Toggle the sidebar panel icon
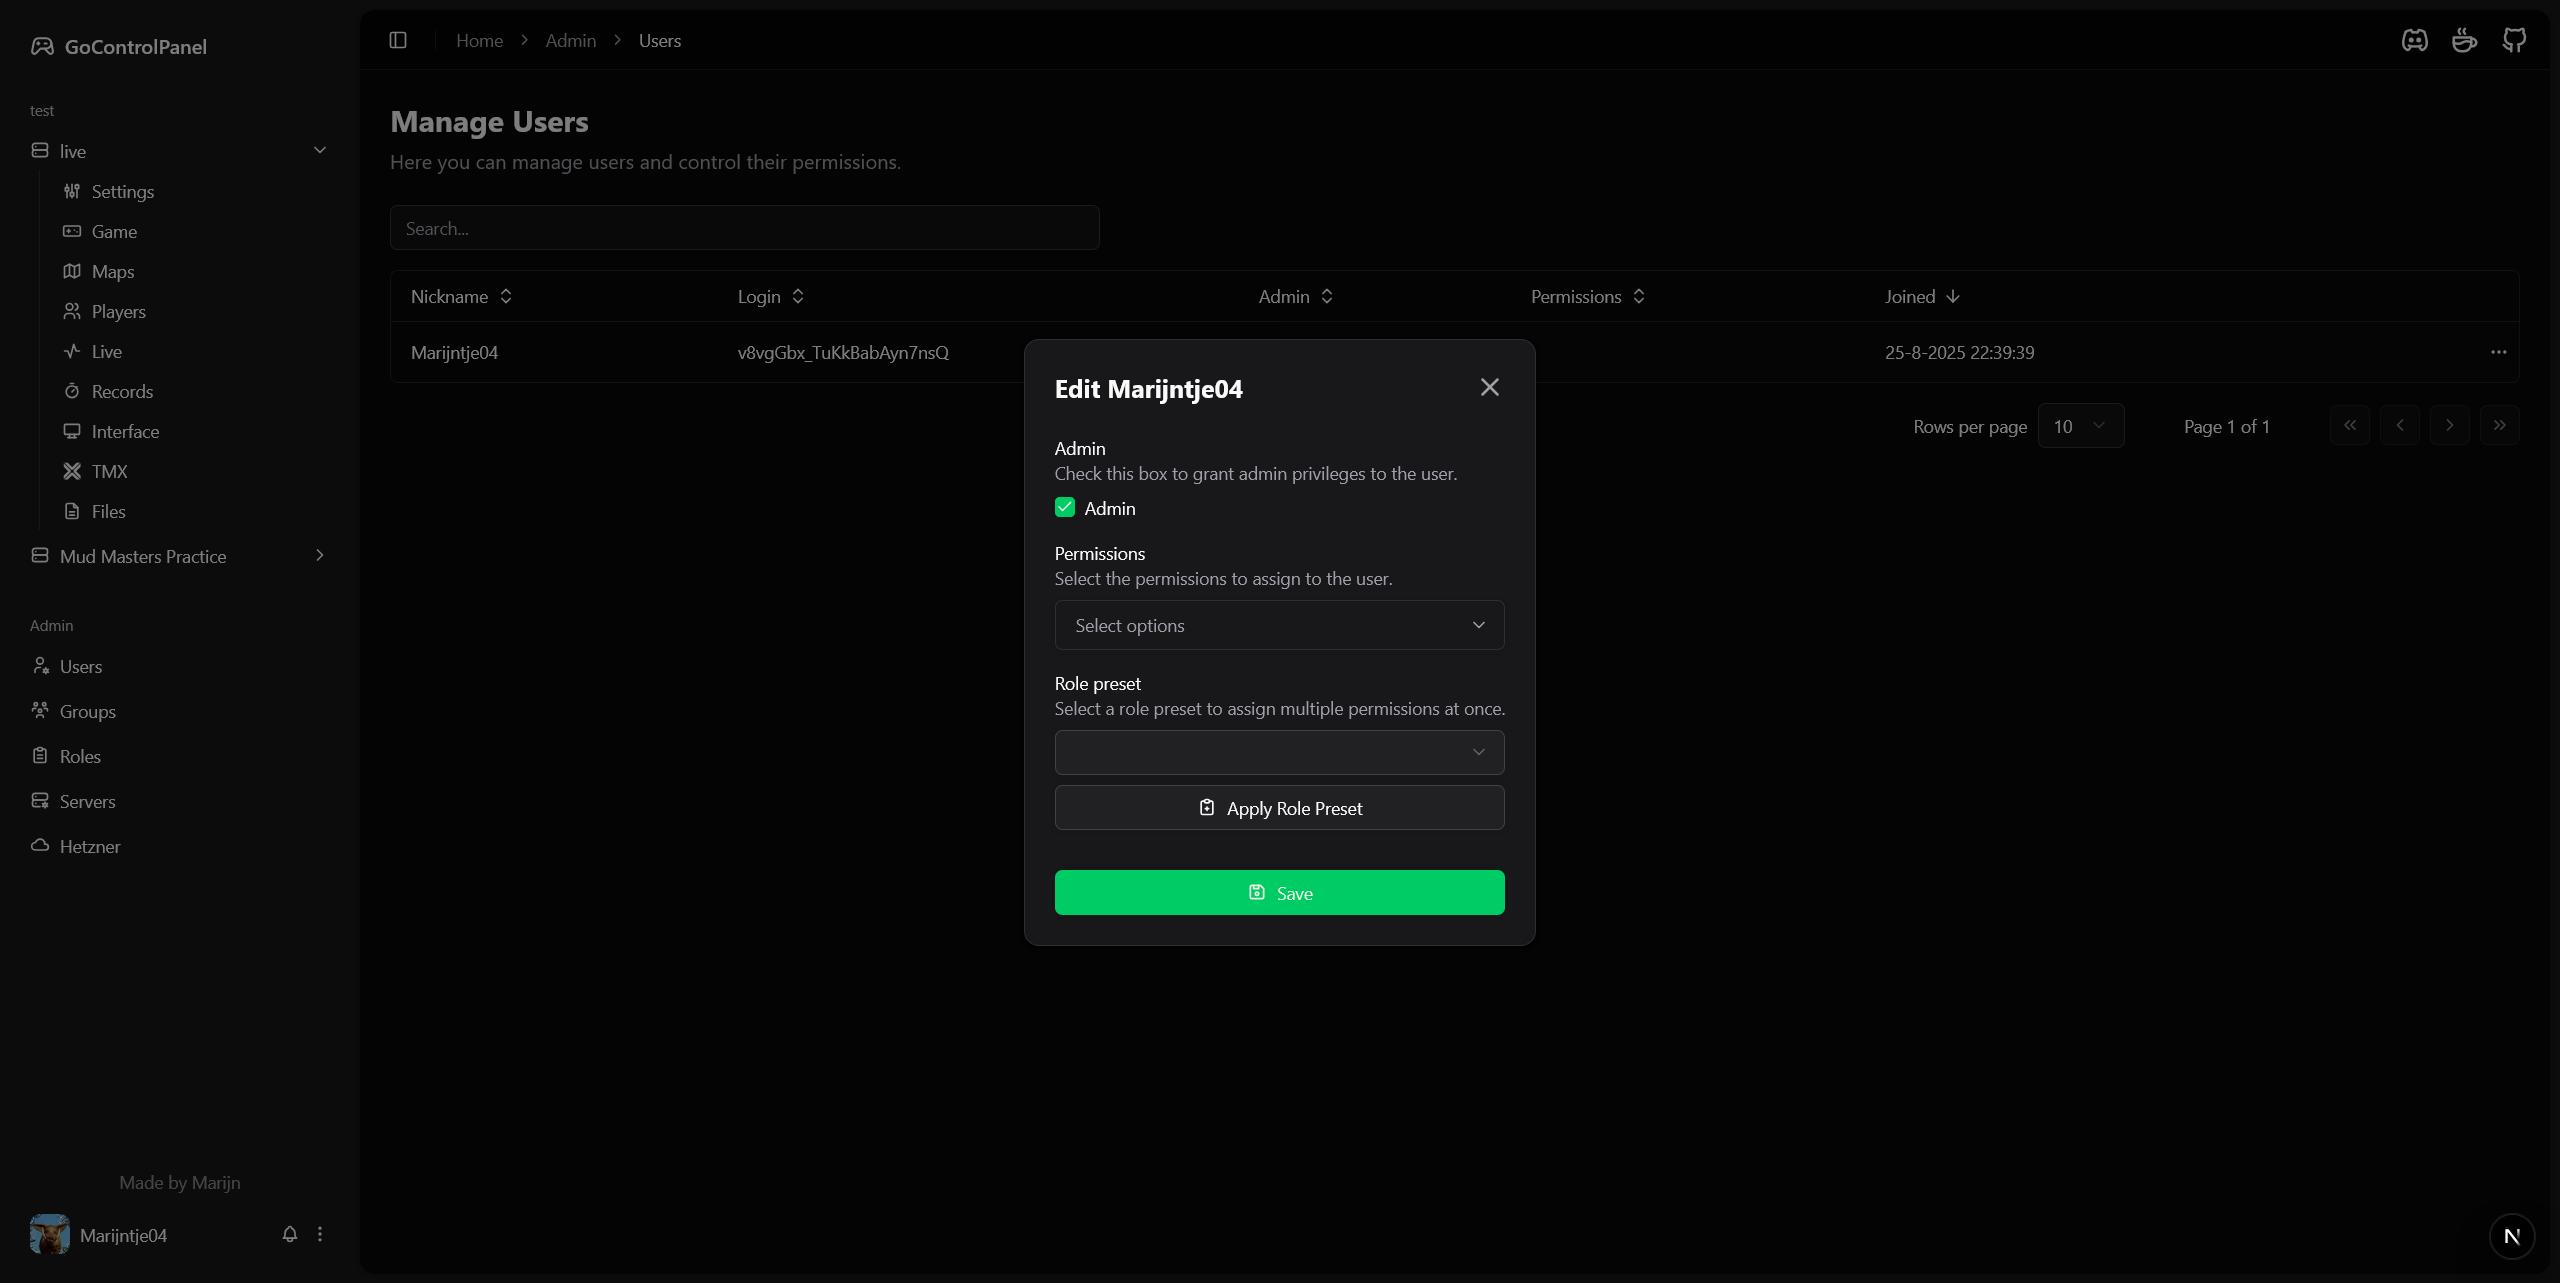 pyautogui.click(x=398, y=40)
